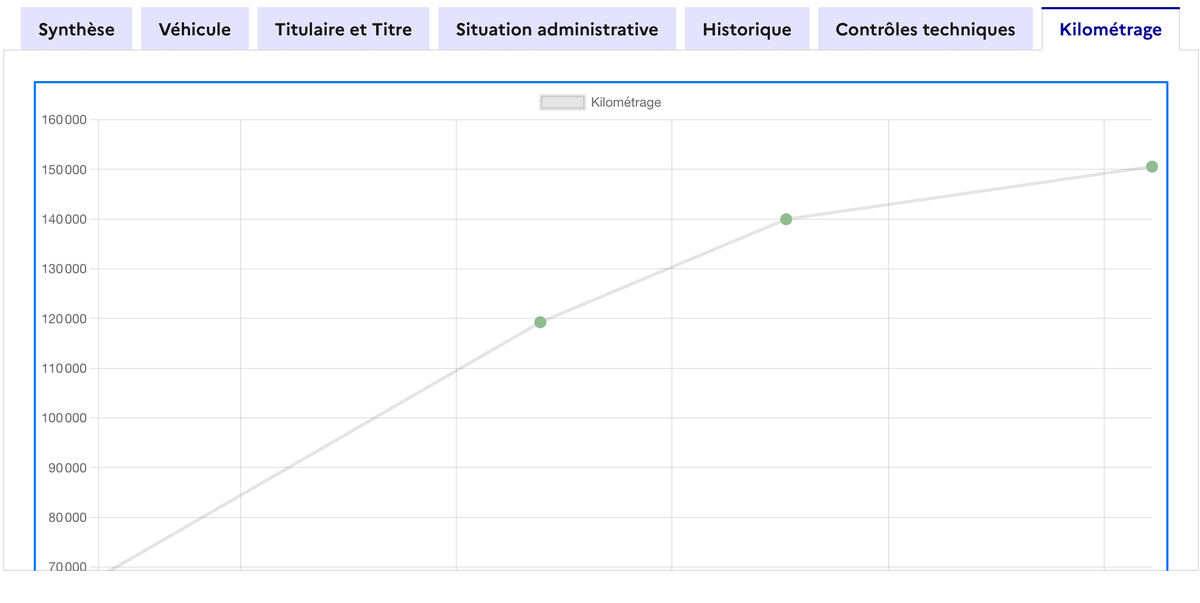Select the Titulaire et Titre tab
This screenshot has width=1200, height=603.
coord(343,29)
